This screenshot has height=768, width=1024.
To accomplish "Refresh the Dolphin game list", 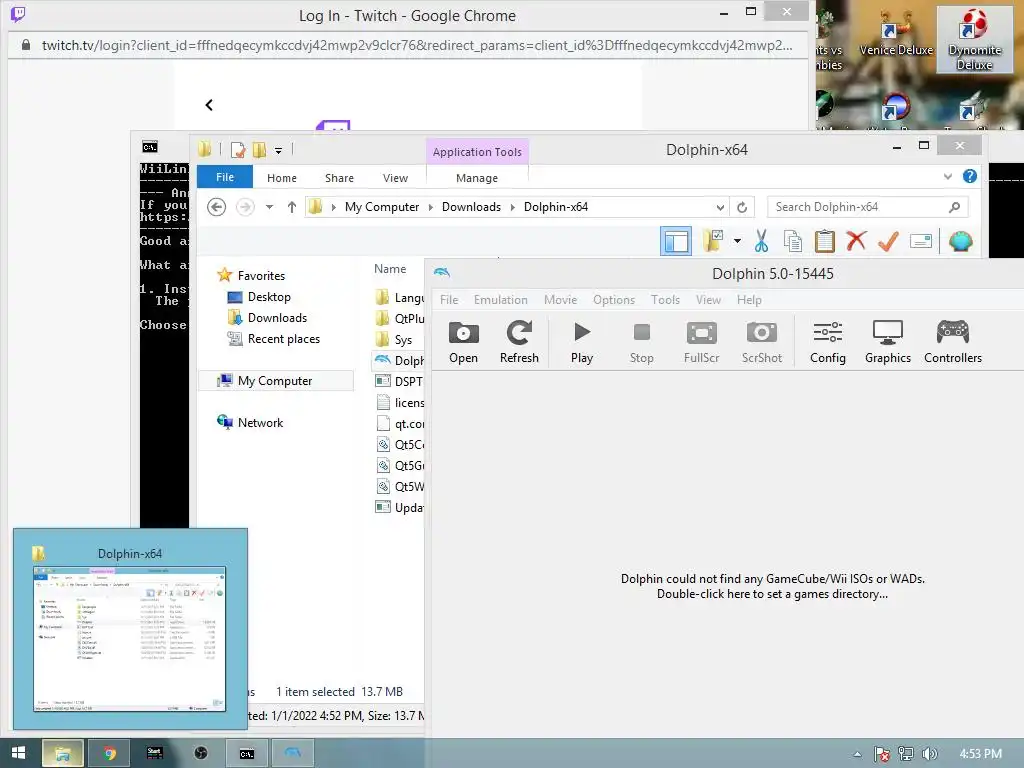I will (519, 342).
